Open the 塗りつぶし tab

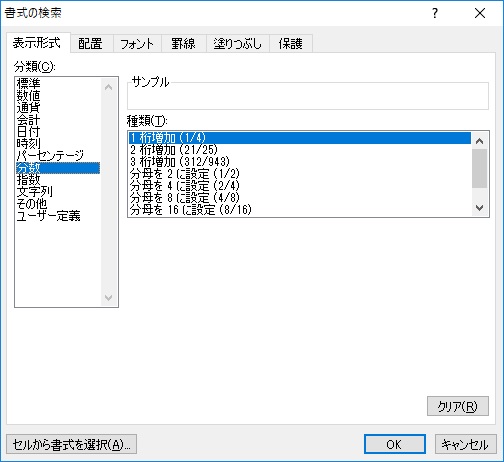point(237,44)
